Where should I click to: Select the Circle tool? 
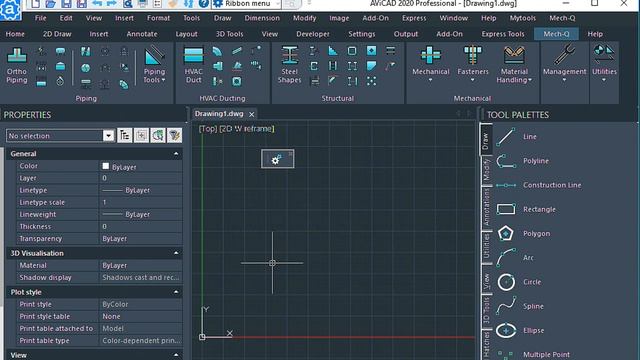(518, 282)
